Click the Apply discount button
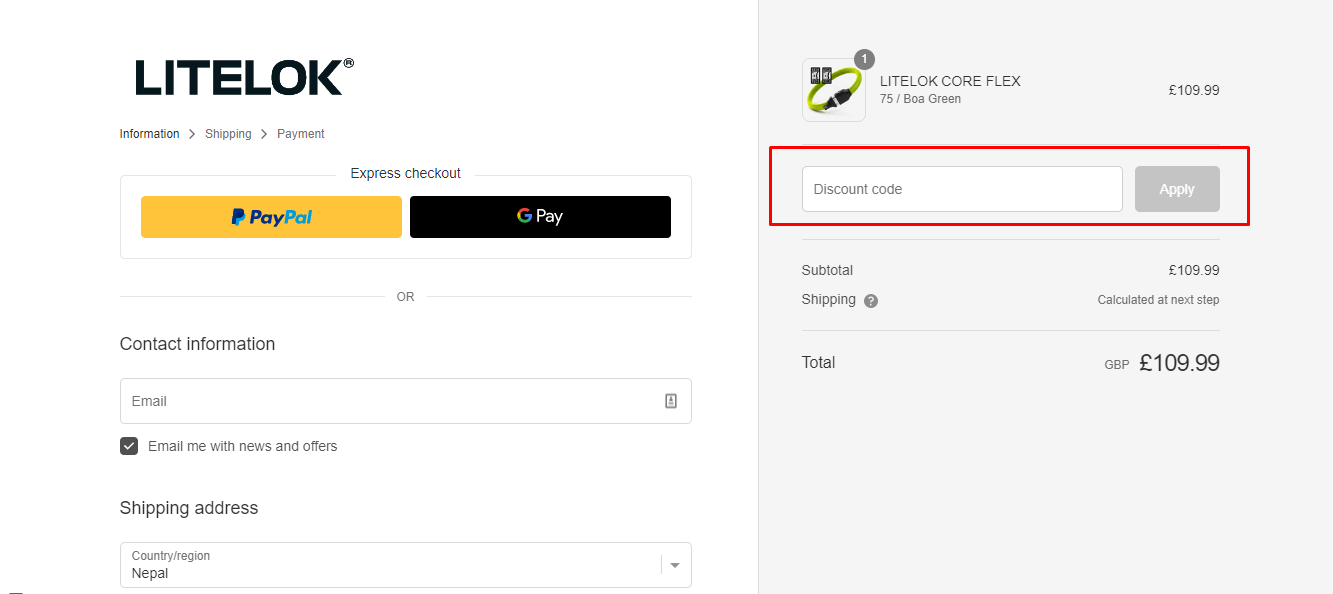This screenshot has height=594, width=1333. (1177, 189)
